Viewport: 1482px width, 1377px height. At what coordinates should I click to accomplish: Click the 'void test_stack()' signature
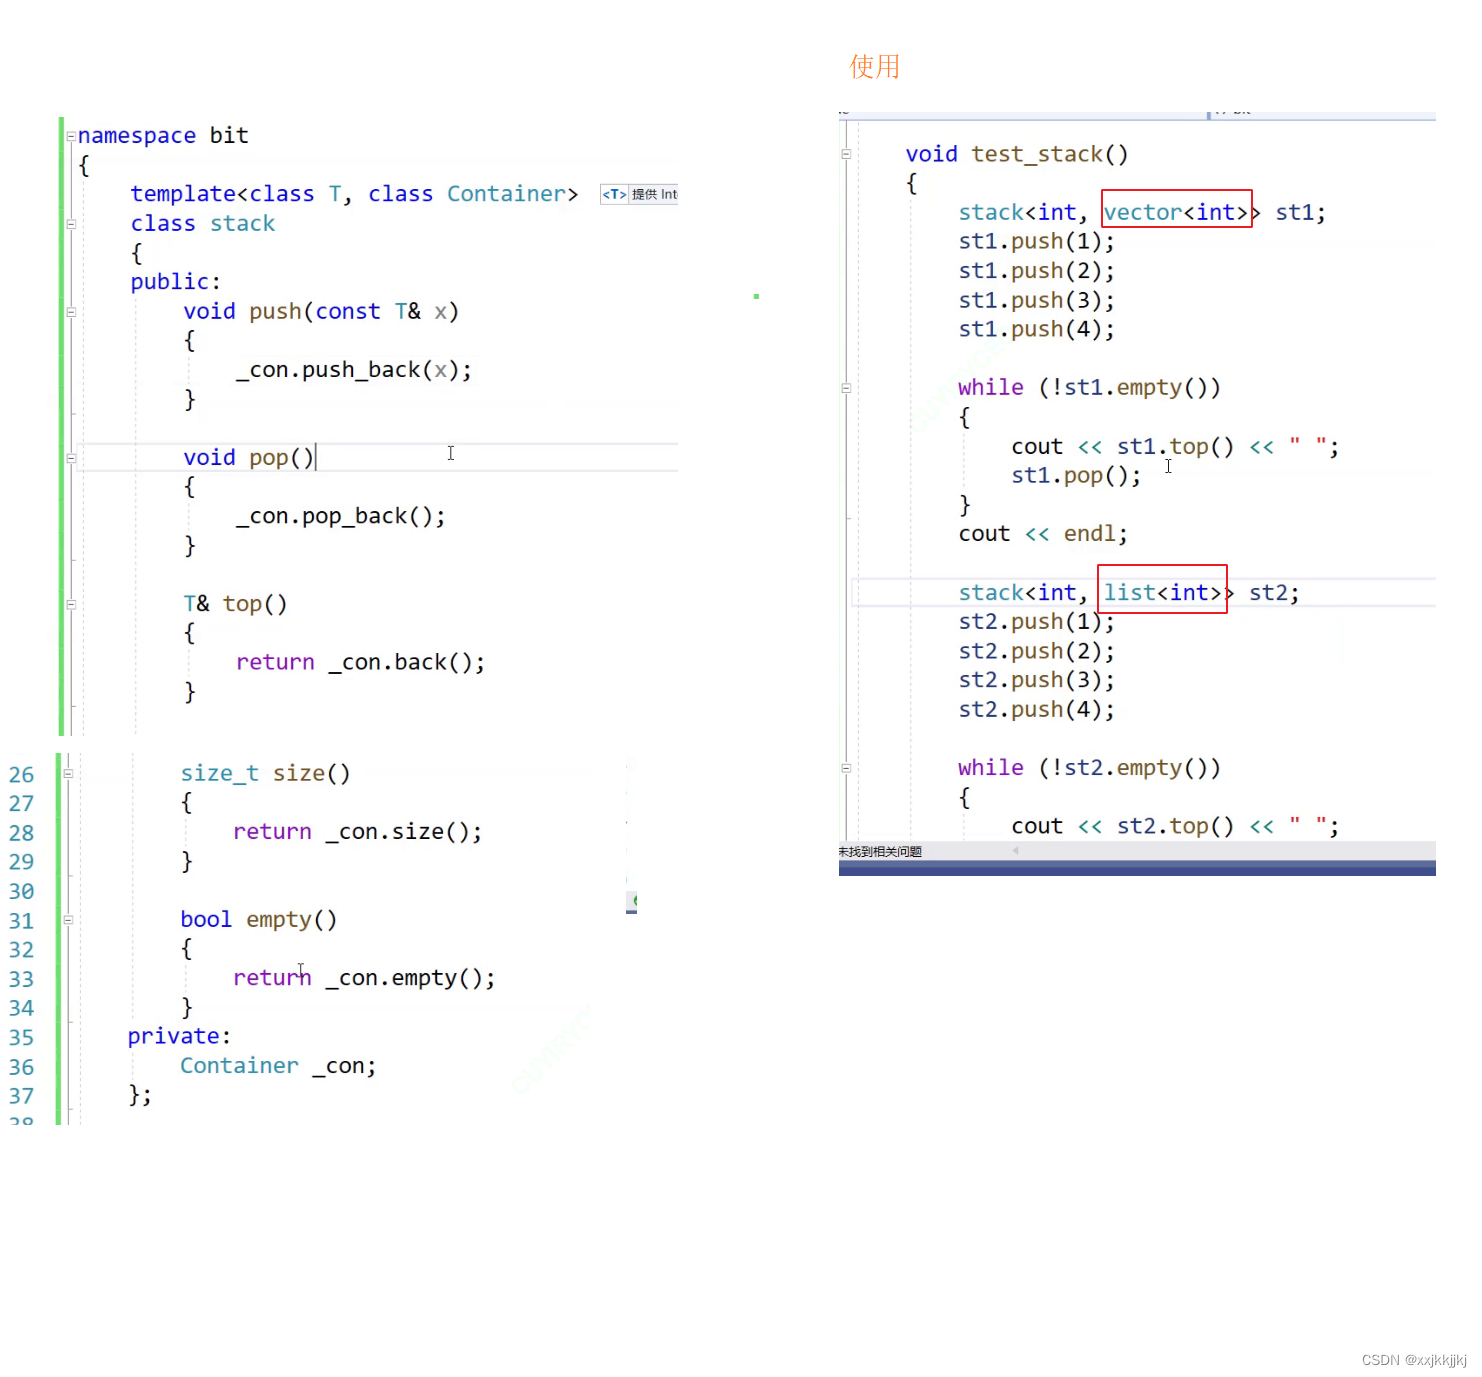pos(1017,154)
